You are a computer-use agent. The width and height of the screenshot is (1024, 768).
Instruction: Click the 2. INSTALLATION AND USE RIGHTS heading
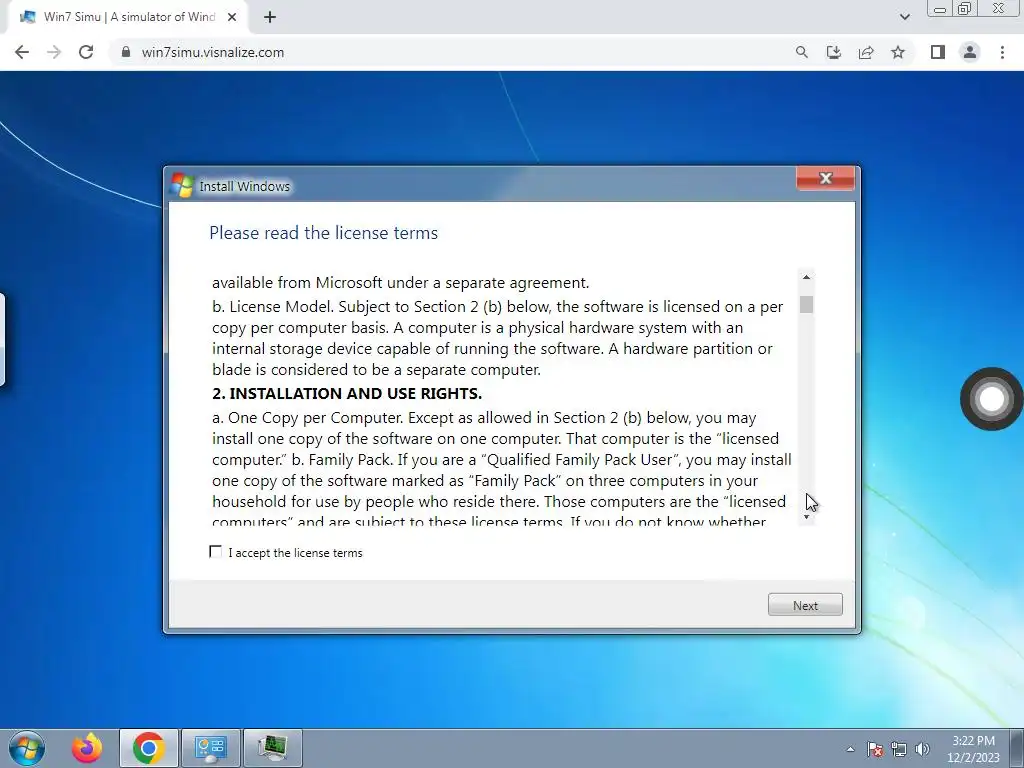tap(347, 394)
